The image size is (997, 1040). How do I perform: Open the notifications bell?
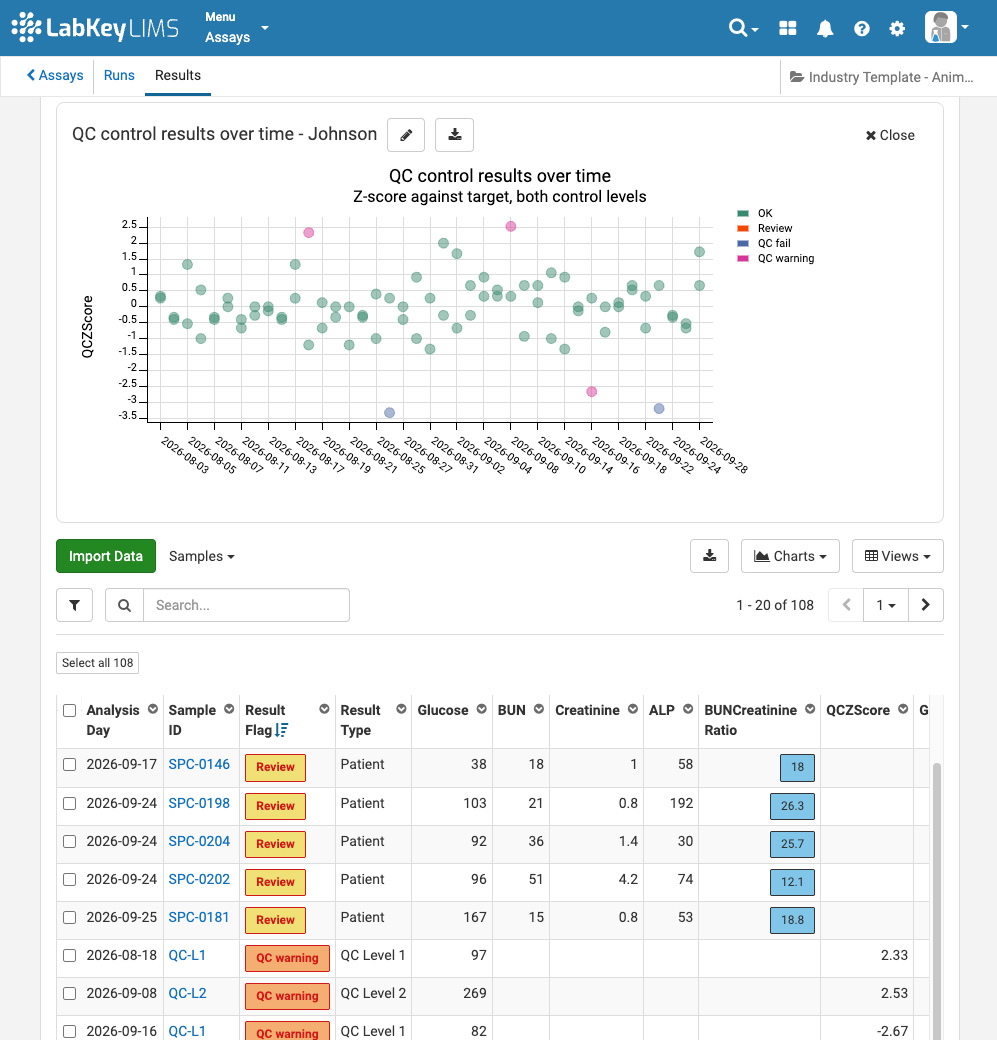(825, 29)
